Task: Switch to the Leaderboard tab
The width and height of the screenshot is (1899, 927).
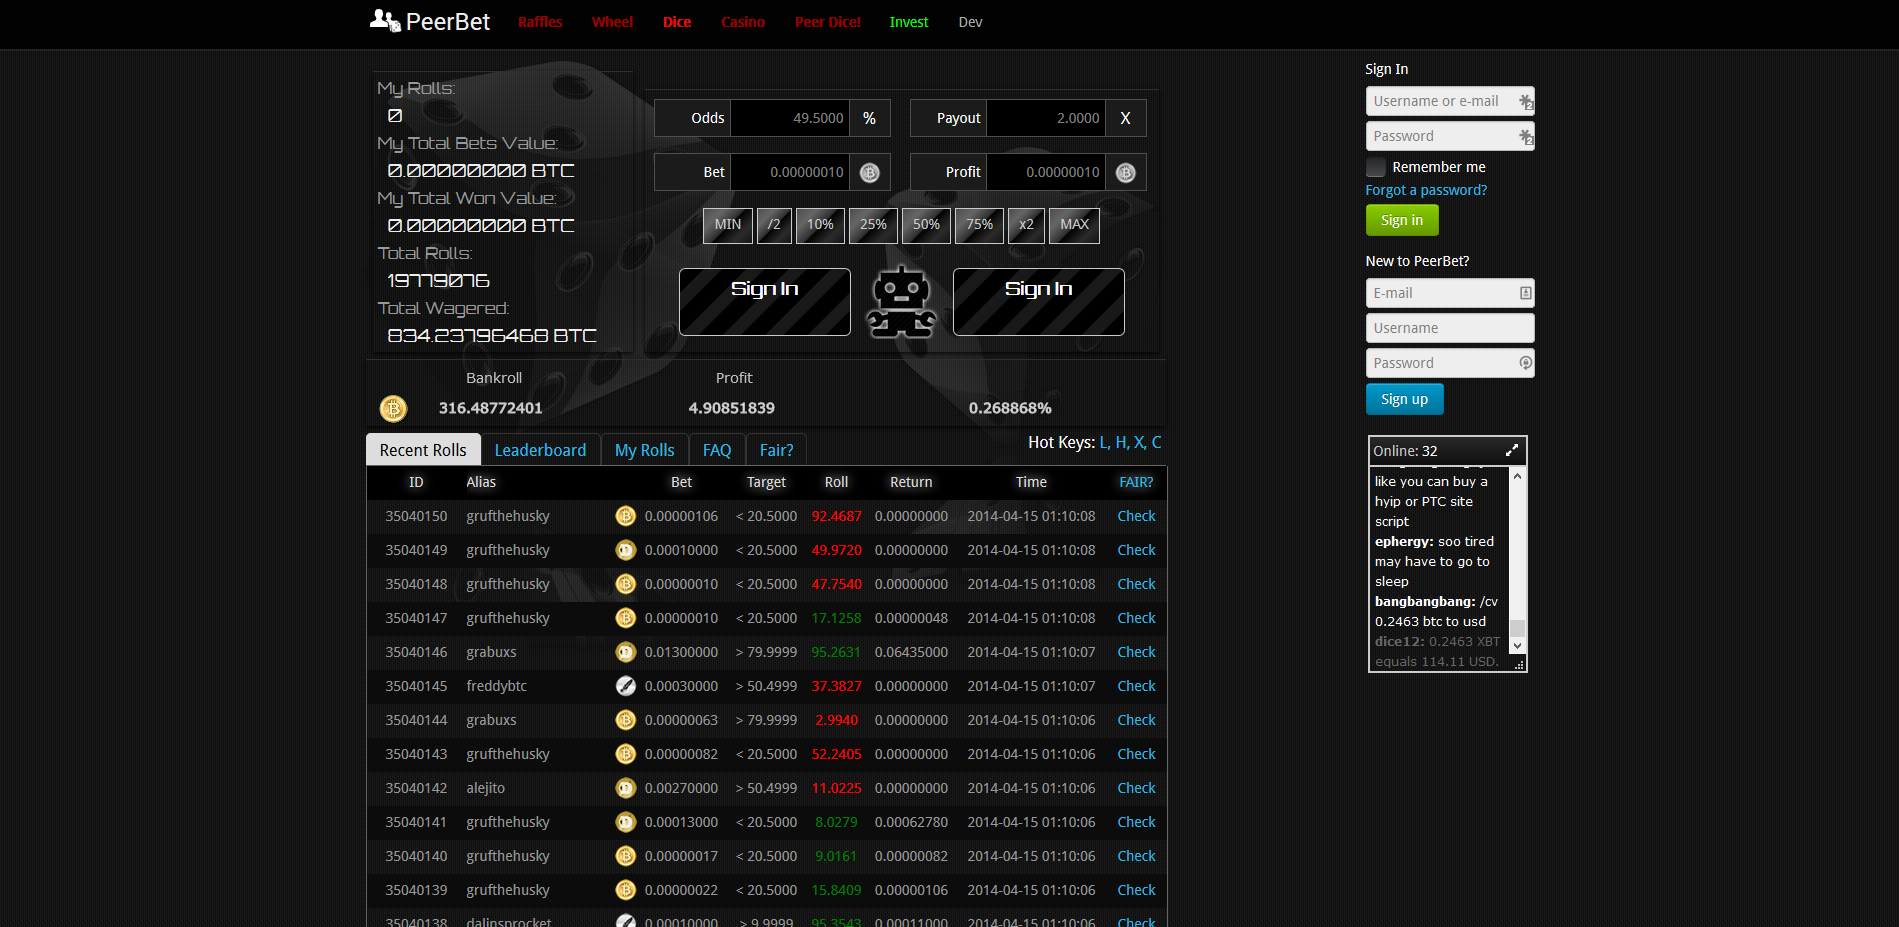Action: click(540, 450)
